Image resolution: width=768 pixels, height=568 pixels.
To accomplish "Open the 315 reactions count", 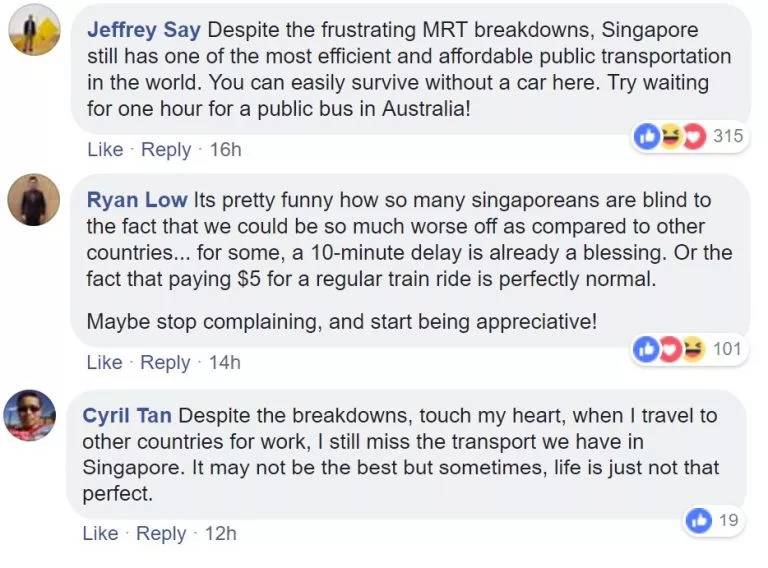I will click(x=727, y=136).
